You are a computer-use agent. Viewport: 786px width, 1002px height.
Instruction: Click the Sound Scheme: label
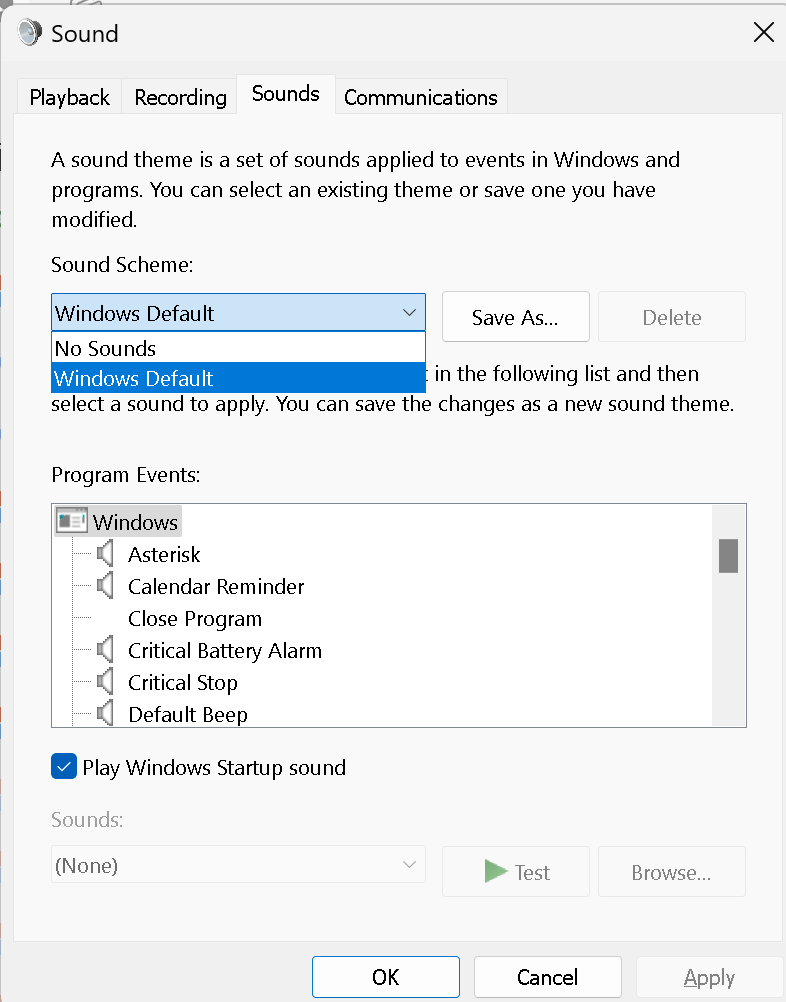tap(122, 264)
